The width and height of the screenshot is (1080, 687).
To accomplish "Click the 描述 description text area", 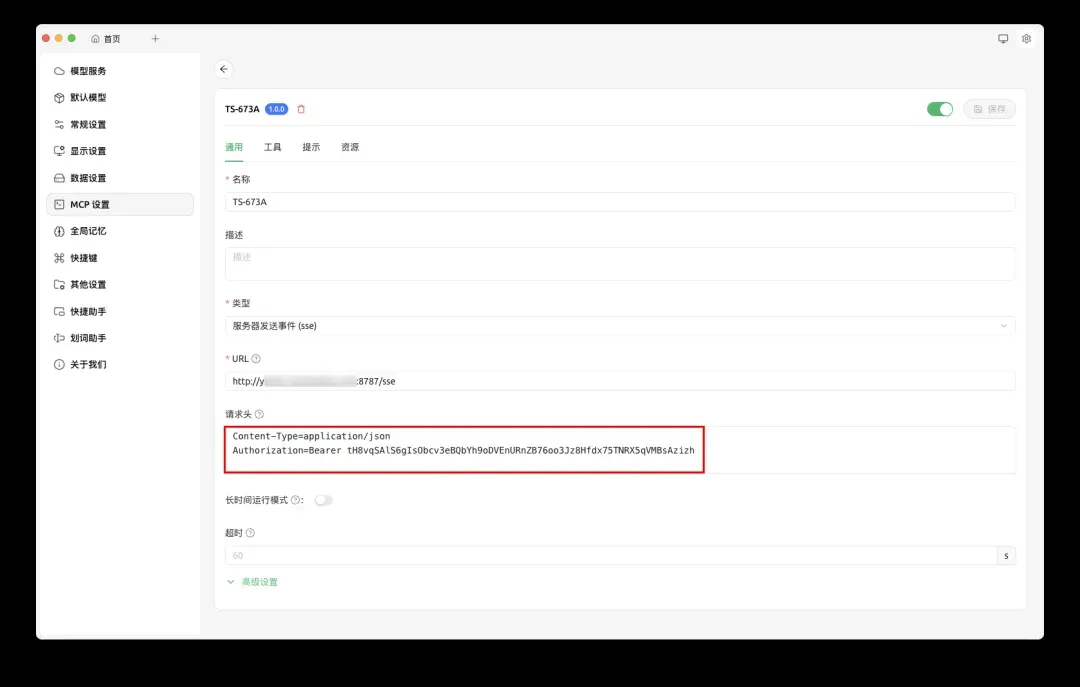I will point(619,263).
